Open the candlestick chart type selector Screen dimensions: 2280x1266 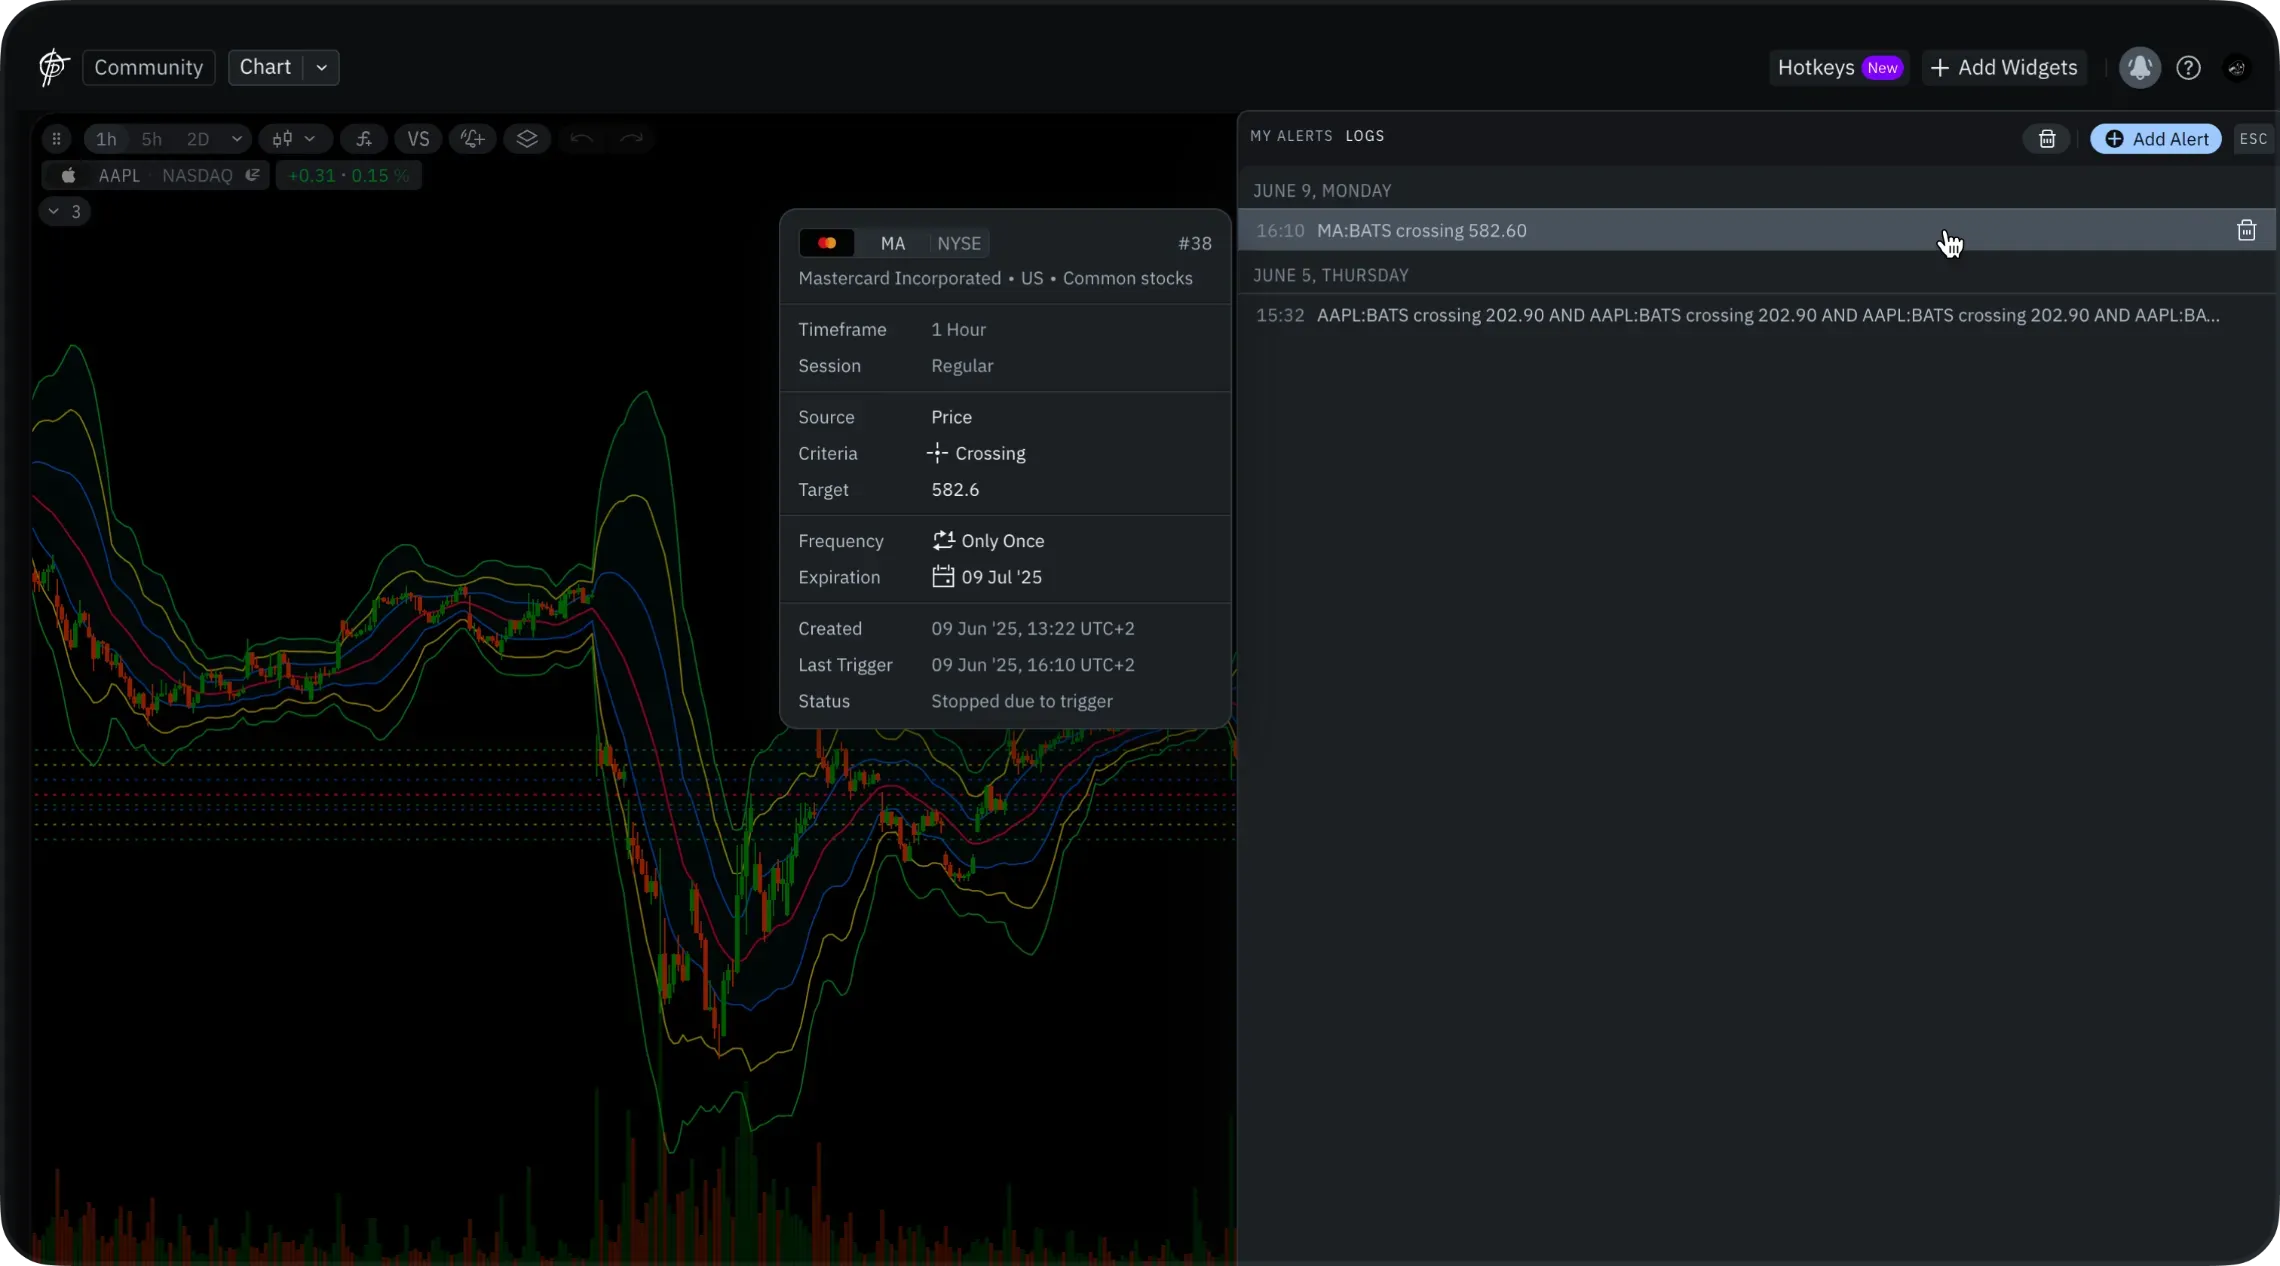pyautogui.click(x=294, y=139)
